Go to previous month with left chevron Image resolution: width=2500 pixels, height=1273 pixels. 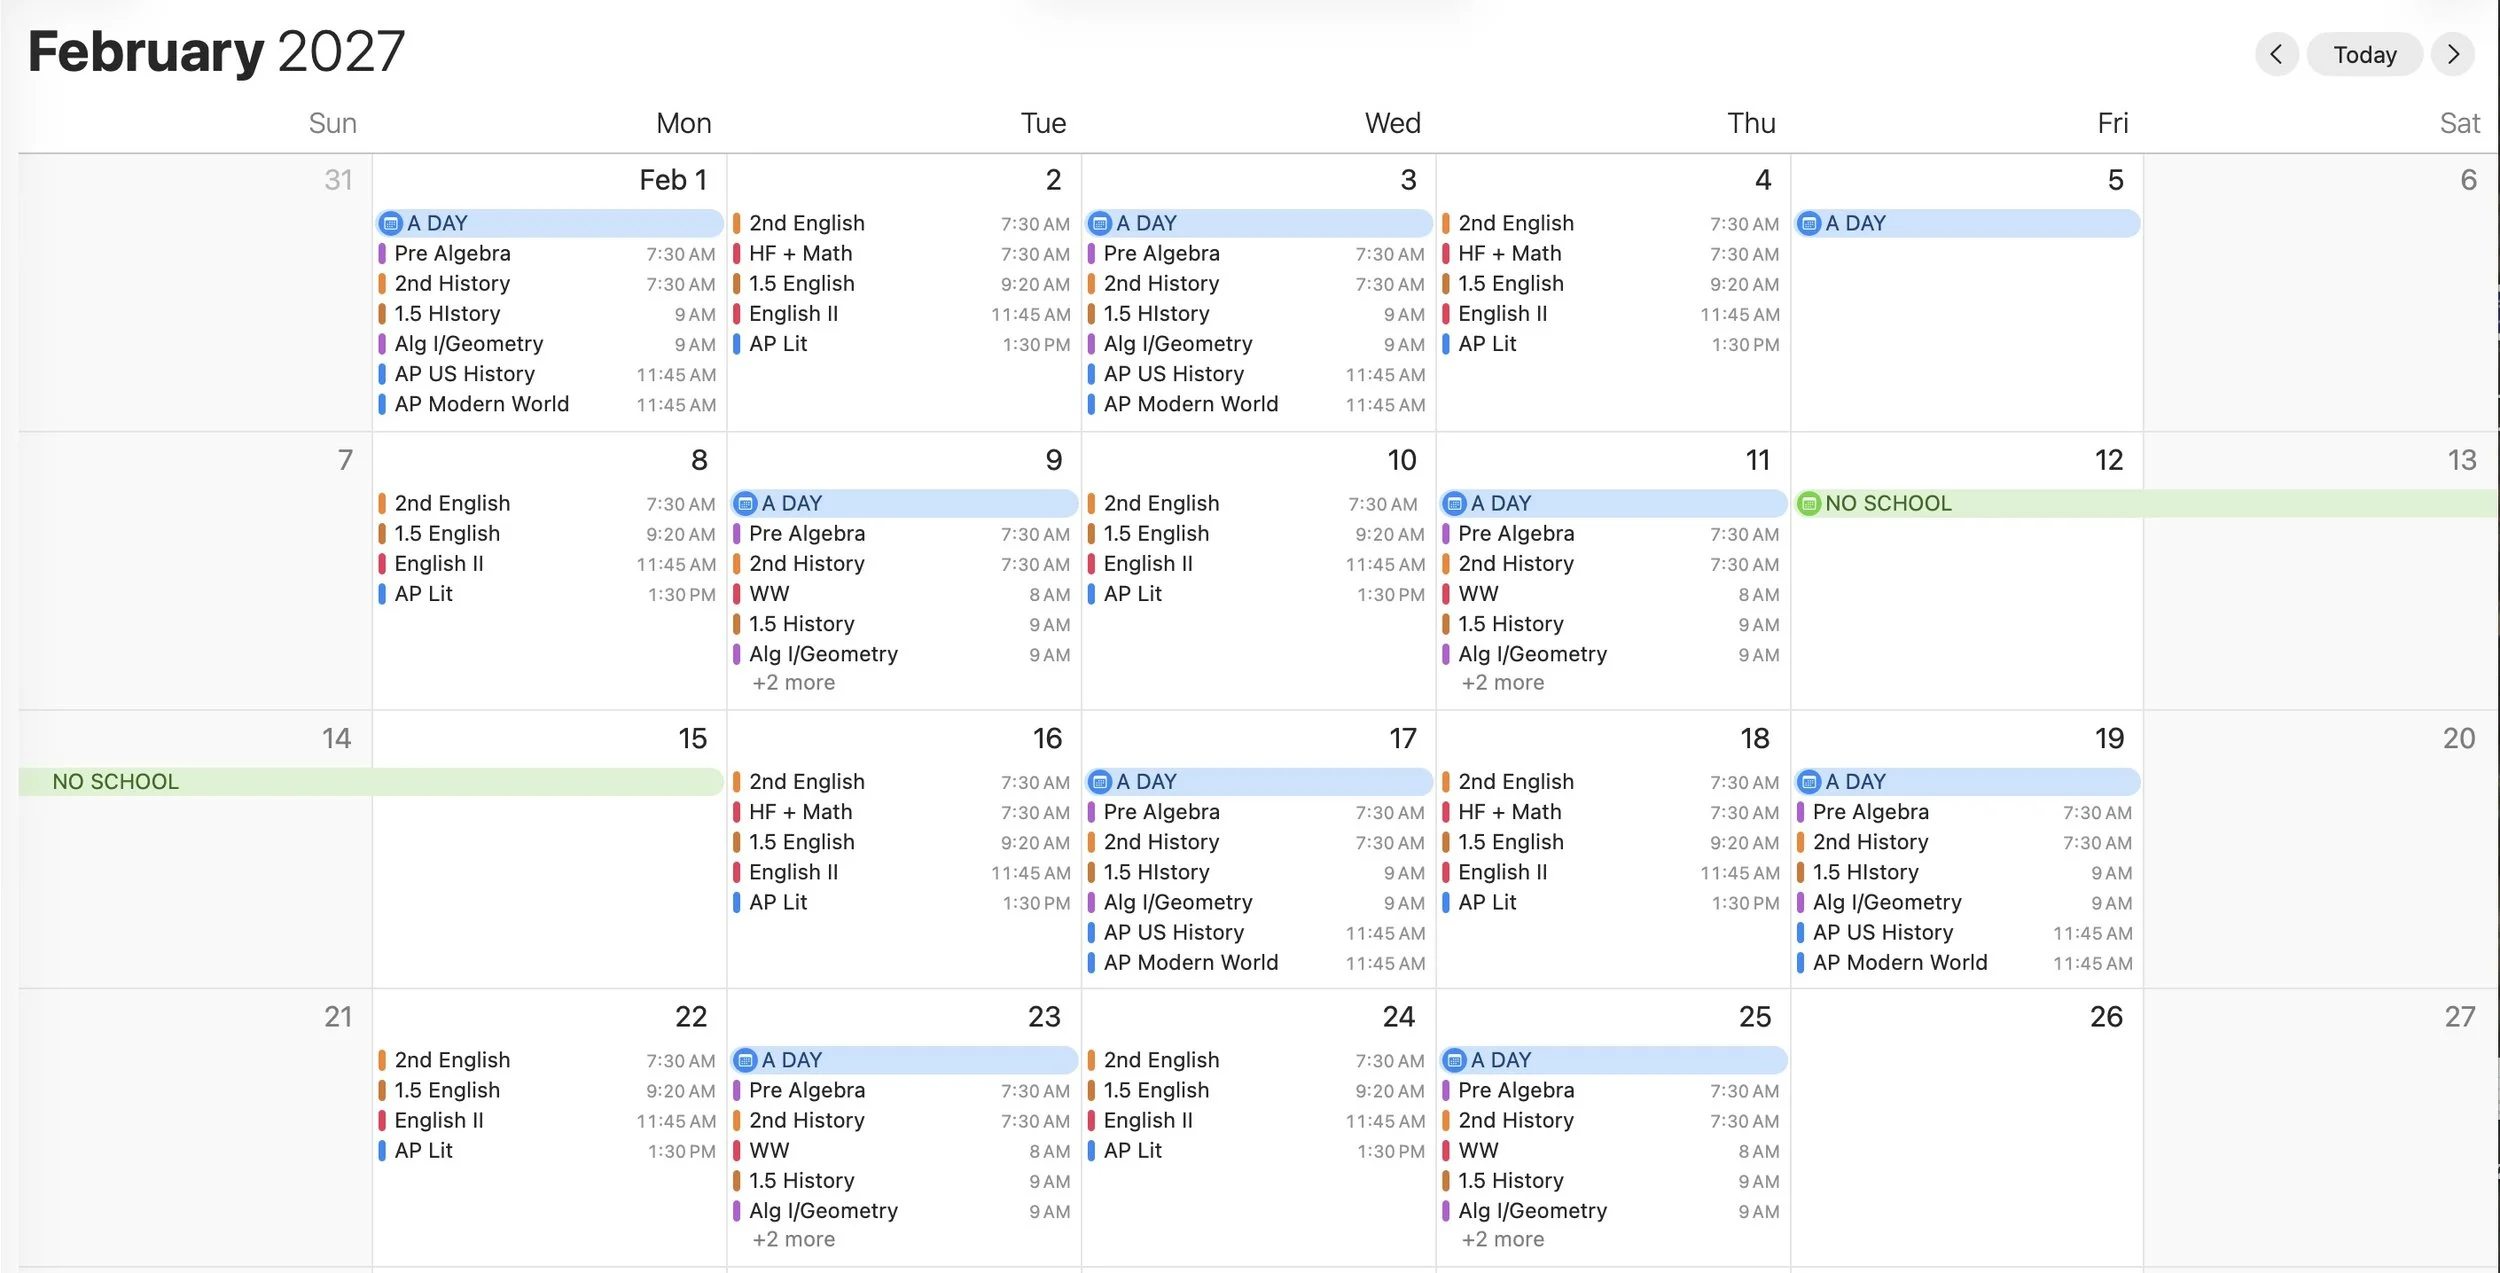pyautogui.click(x=2276, y=54)
